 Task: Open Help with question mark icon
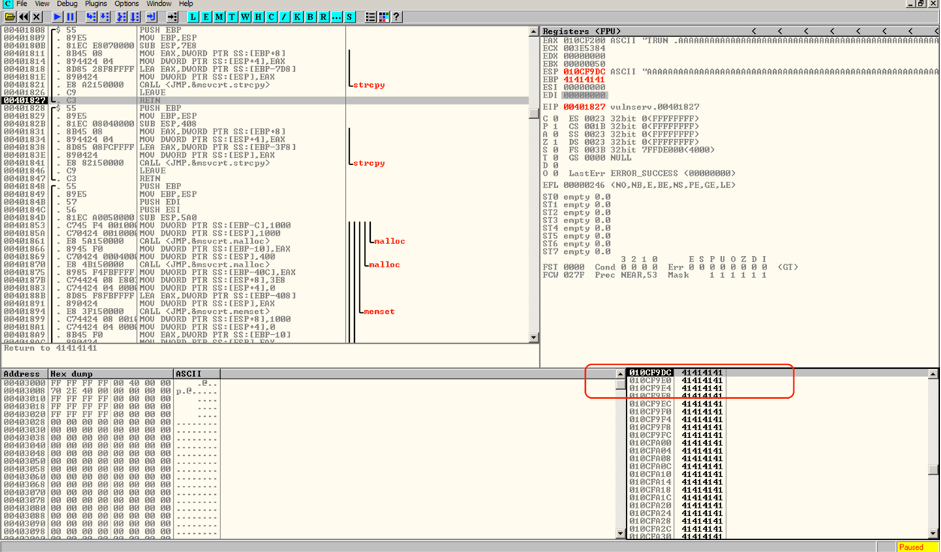tap(396, 17)
